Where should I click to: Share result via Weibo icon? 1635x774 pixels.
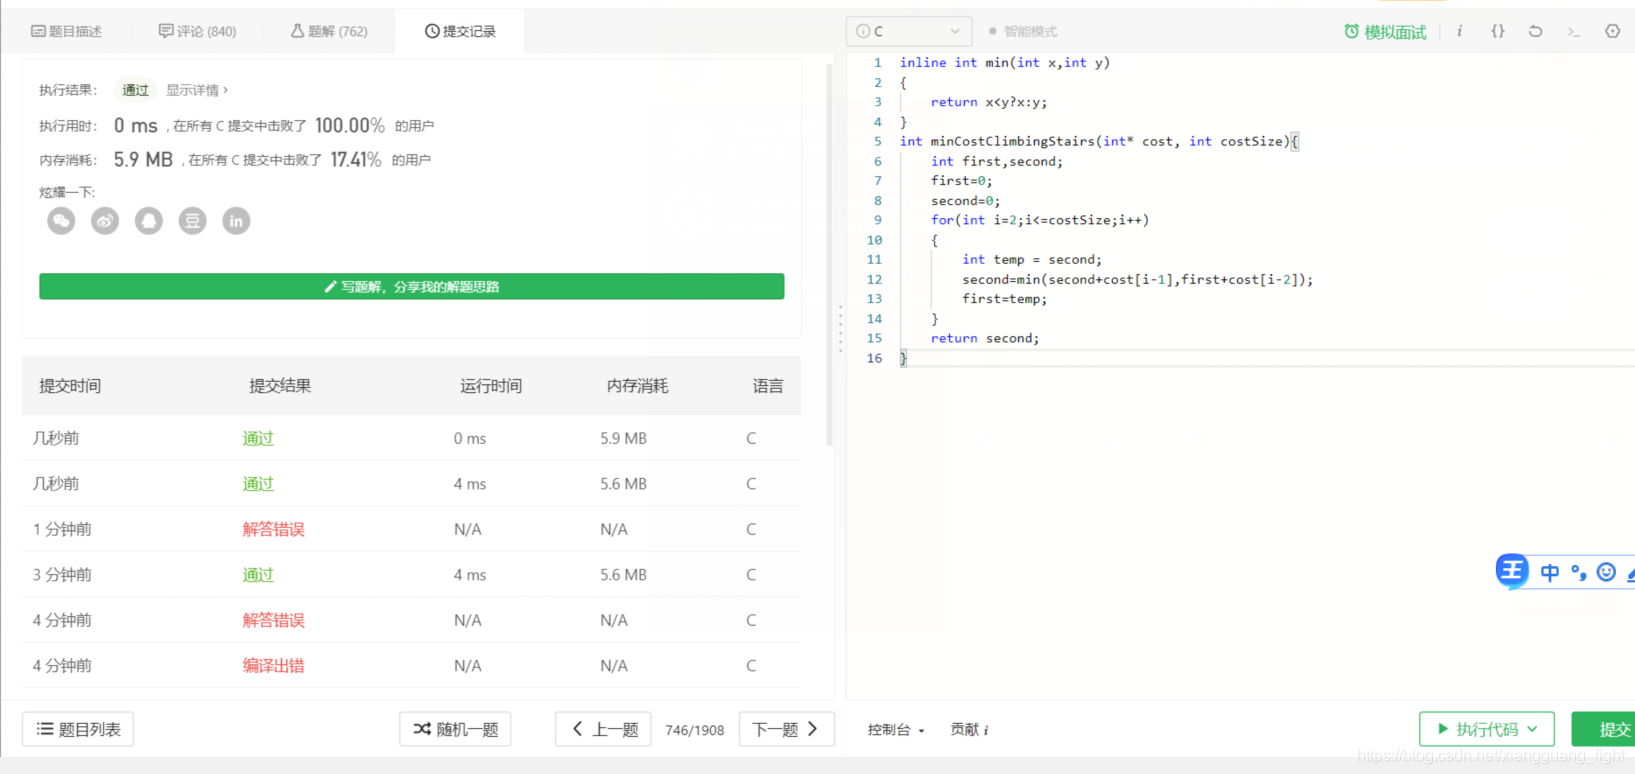(105, 221)
